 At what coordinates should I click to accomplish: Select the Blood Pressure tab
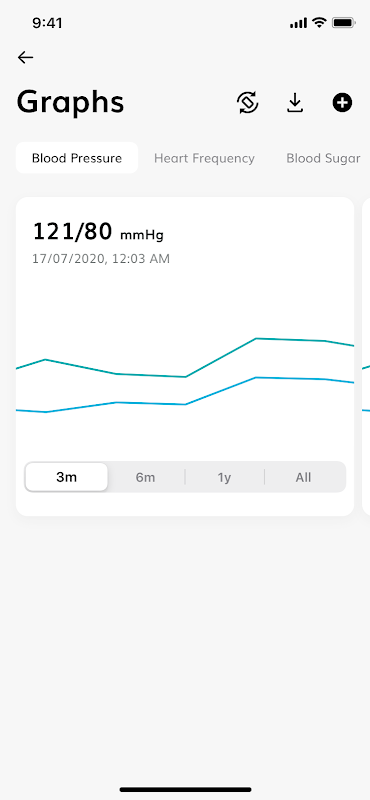click(x=77, y=158)
